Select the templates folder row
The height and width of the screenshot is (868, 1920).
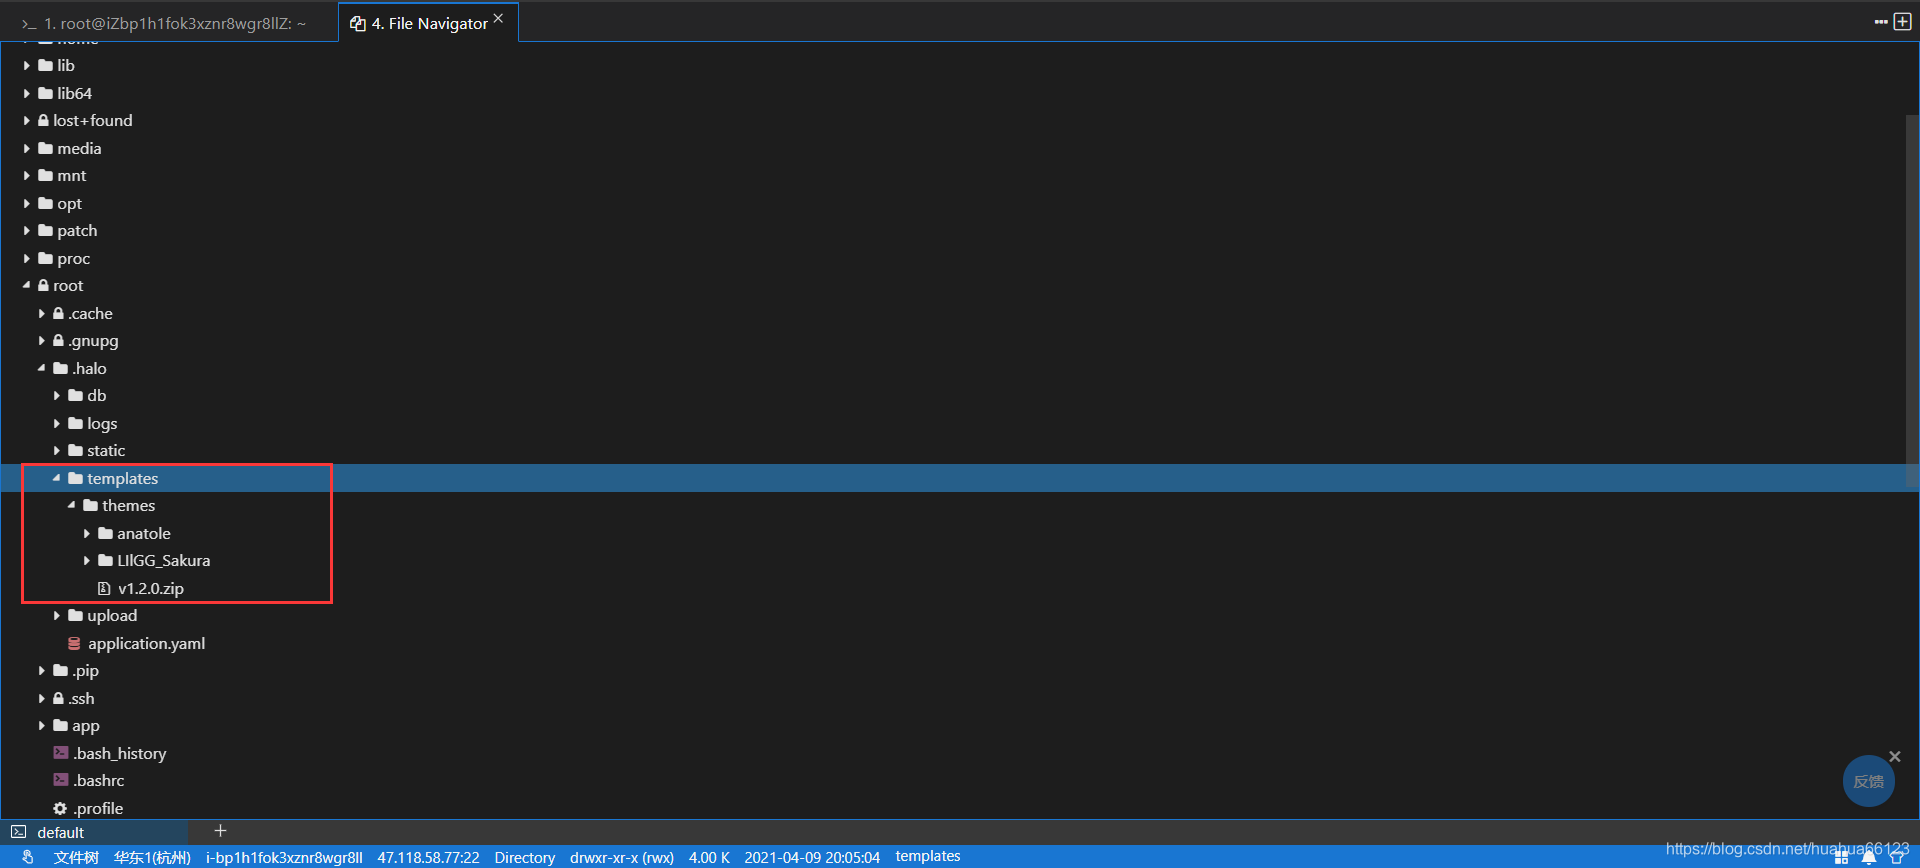[960, 478]
